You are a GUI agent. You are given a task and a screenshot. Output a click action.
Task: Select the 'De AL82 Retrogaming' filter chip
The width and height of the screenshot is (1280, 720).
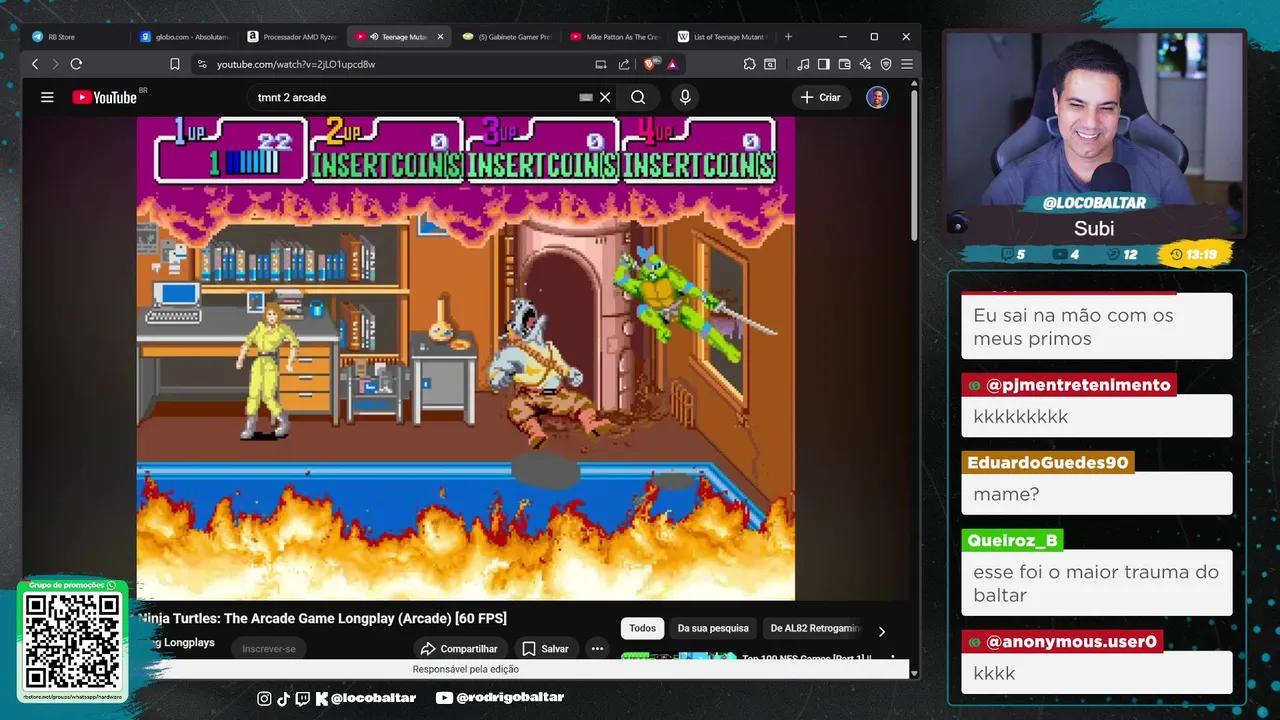click(815, 628)
